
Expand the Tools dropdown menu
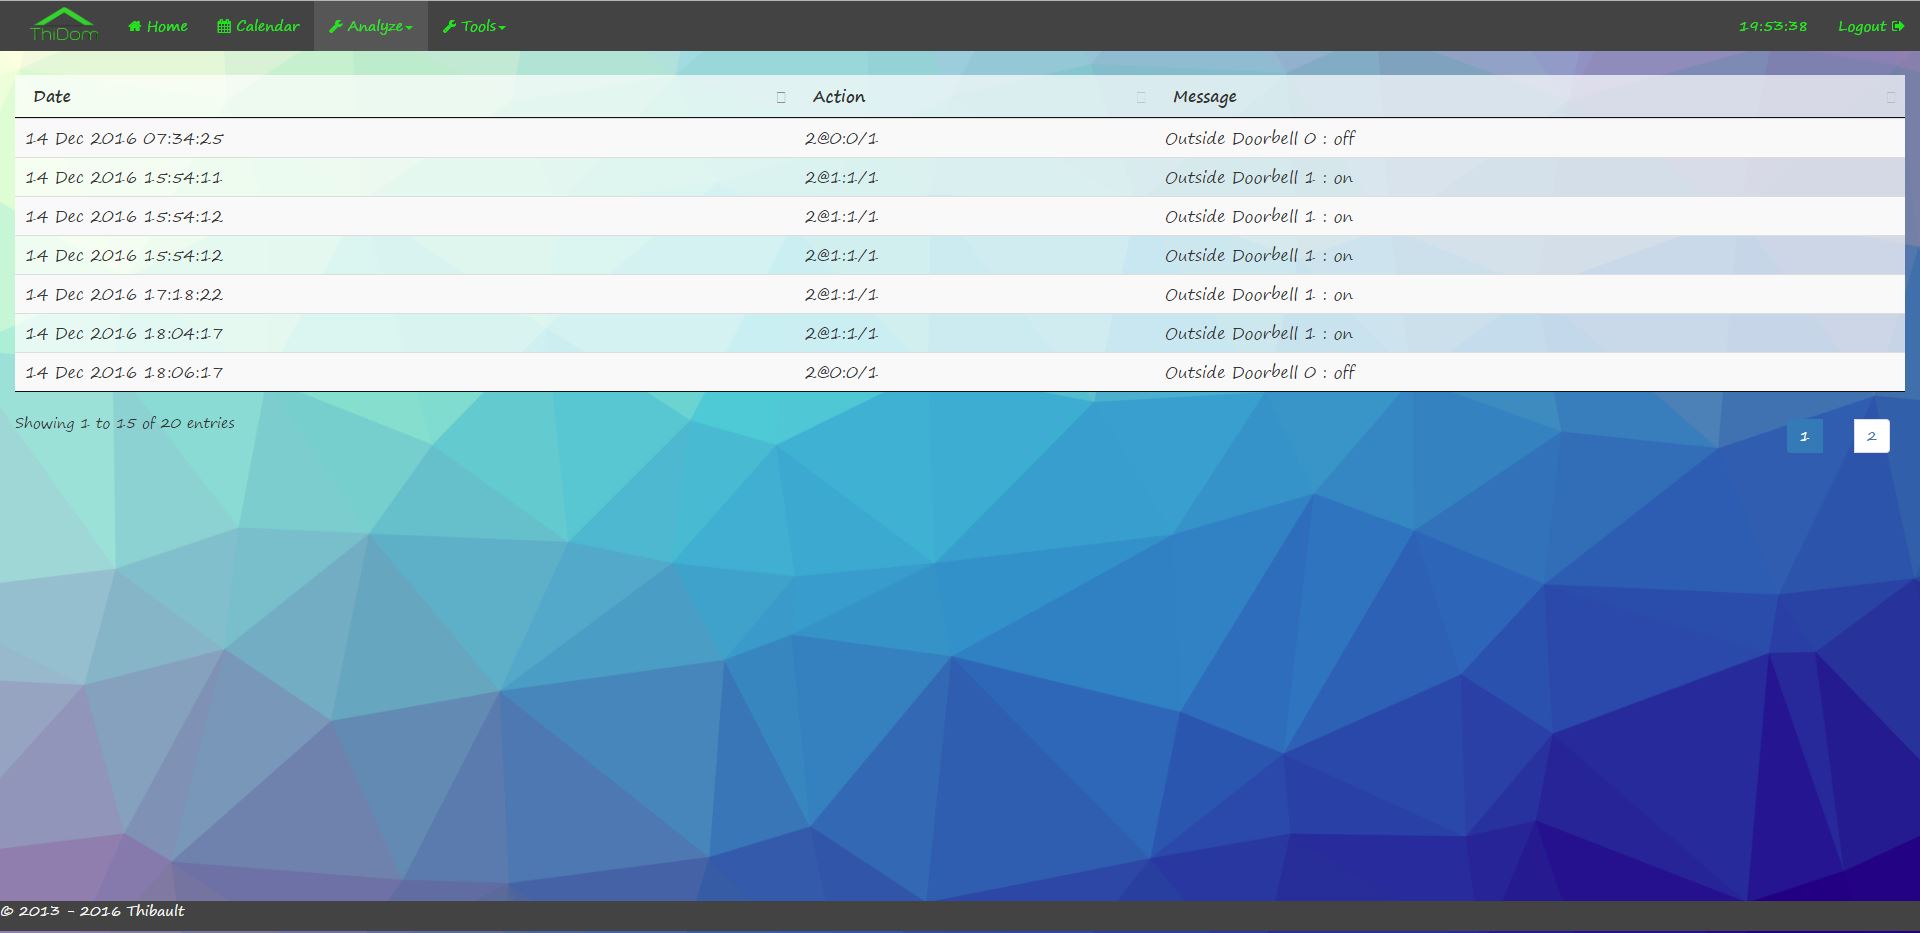pos(474,26)
